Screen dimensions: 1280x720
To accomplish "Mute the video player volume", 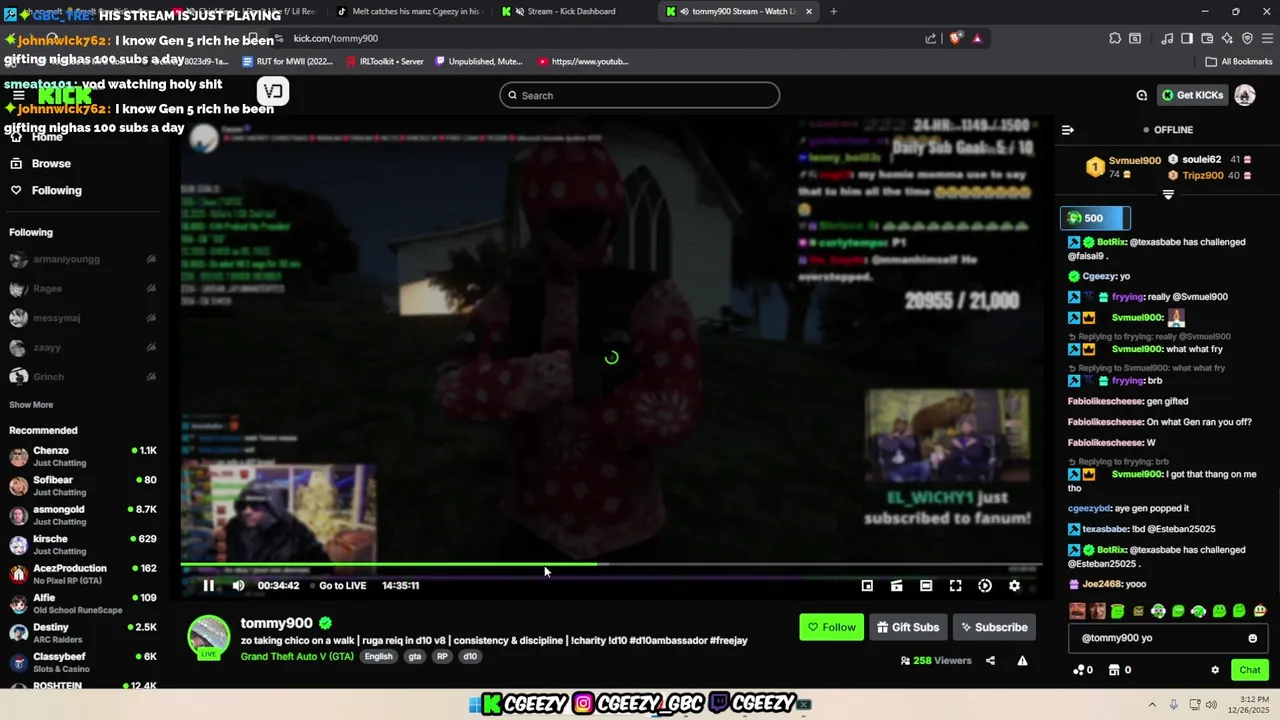I will click(238, 586).
